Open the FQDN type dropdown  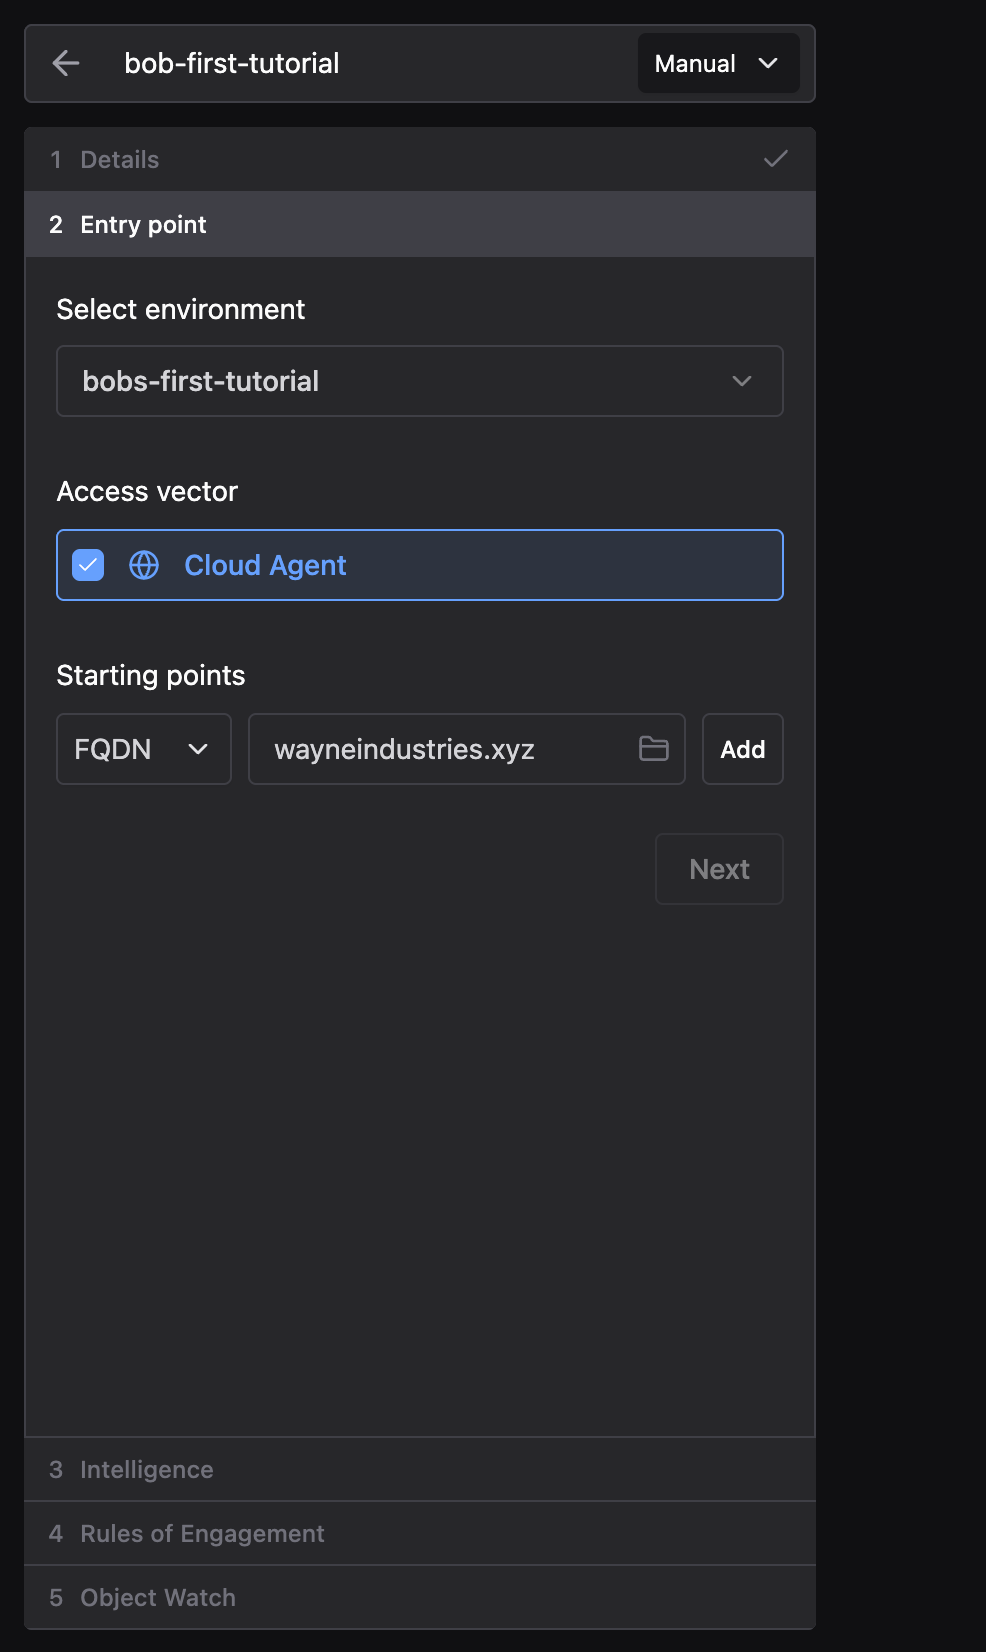click(x=143, y=749)
